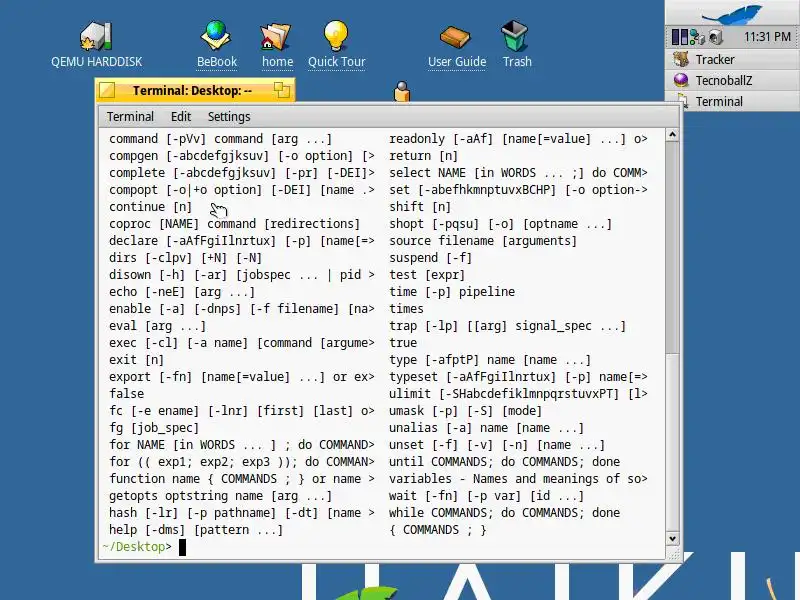The height and width of the screenshot is (600, 800).
Task: Click the 'compgen [-abcdefgjksuv]' line
Action: click(x=242, y=156)
